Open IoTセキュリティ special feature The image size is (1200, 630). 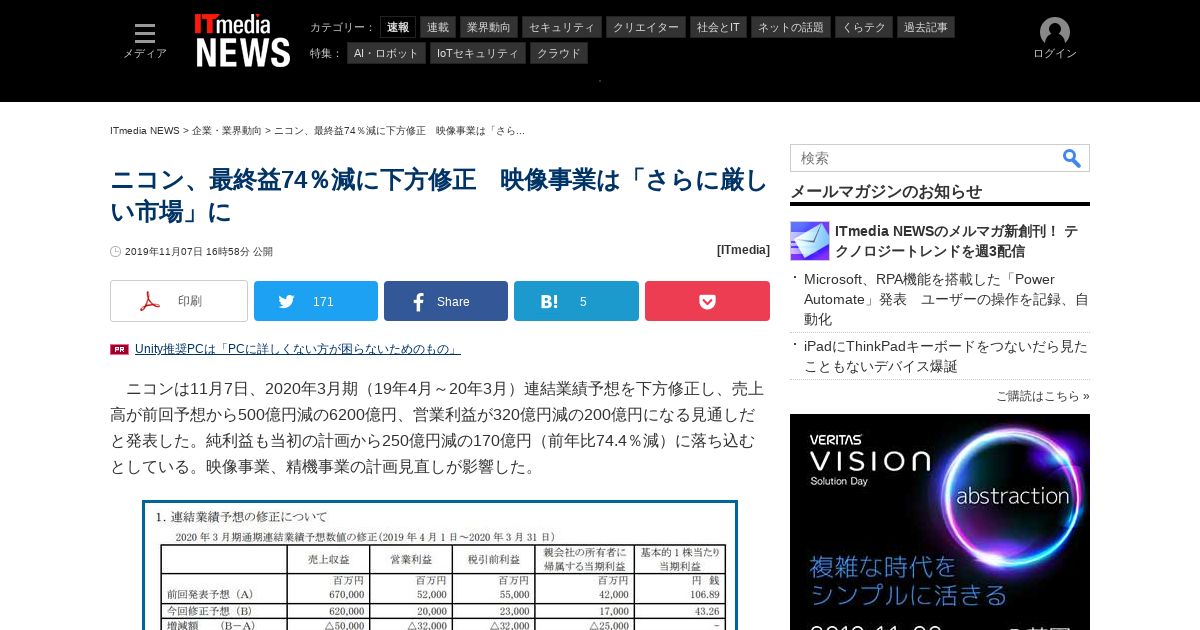click(x=478, y=53)
